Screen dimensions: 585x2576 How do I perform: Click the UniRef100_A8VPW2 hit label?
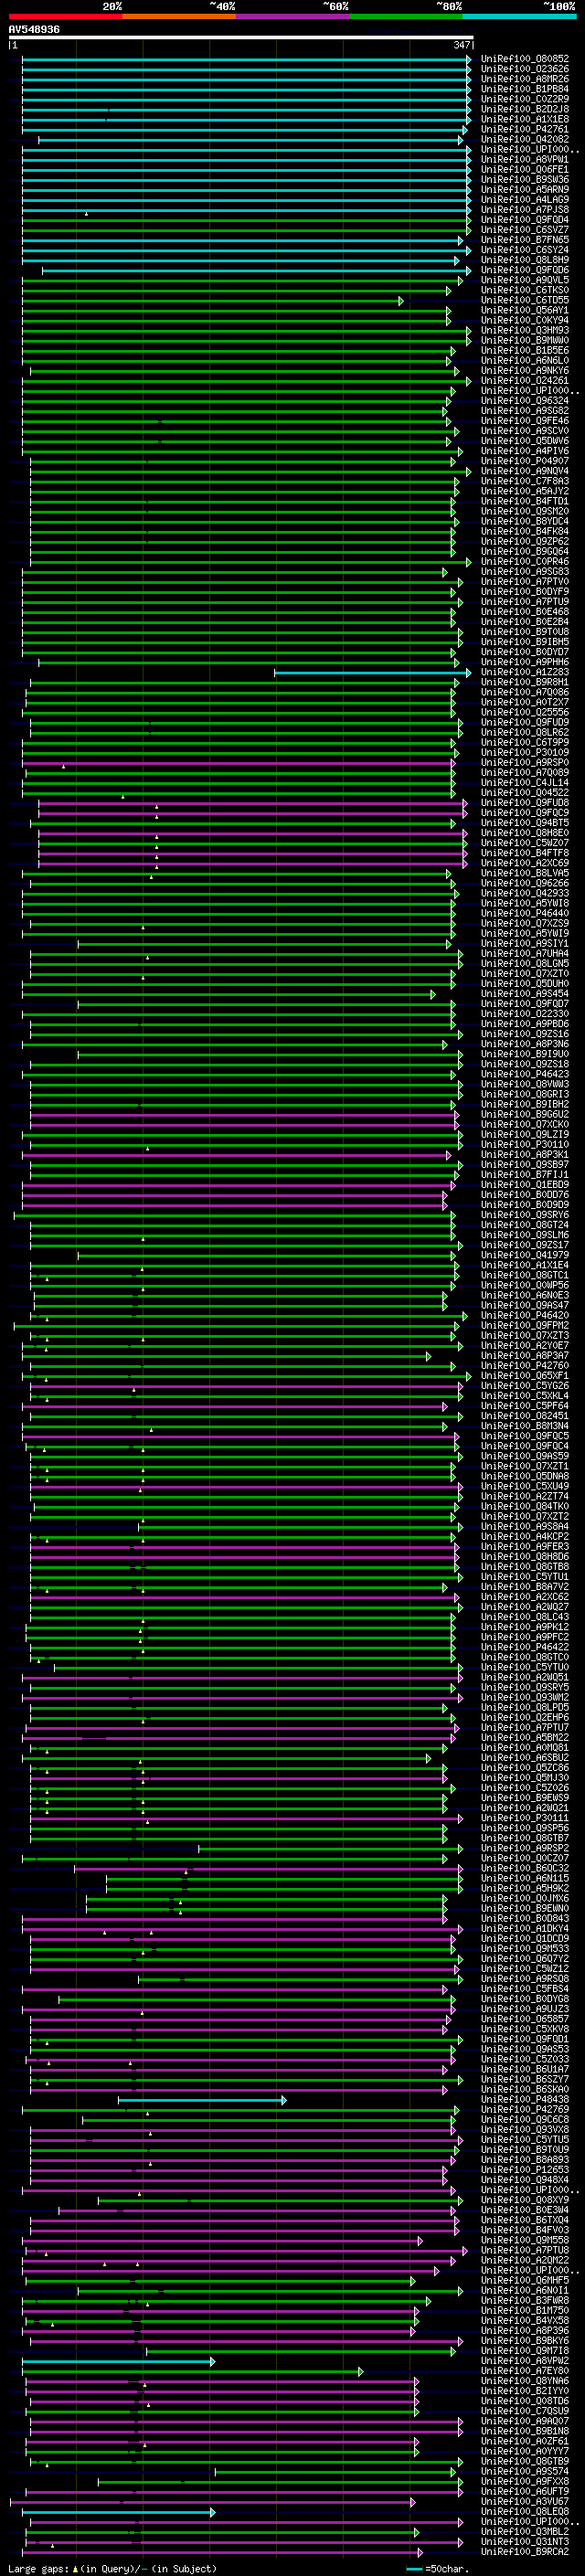coord(524,2361)
